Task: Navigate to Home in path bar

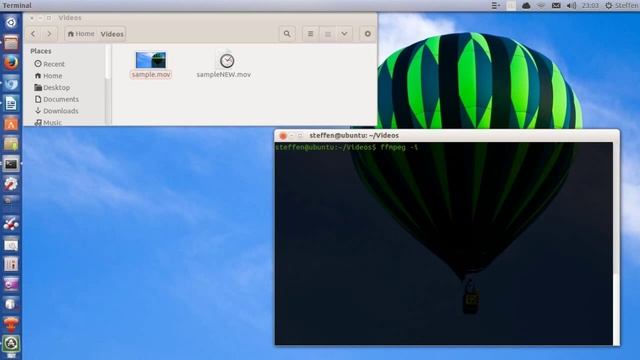Action: pyautogui.click(x=81, y=34)
